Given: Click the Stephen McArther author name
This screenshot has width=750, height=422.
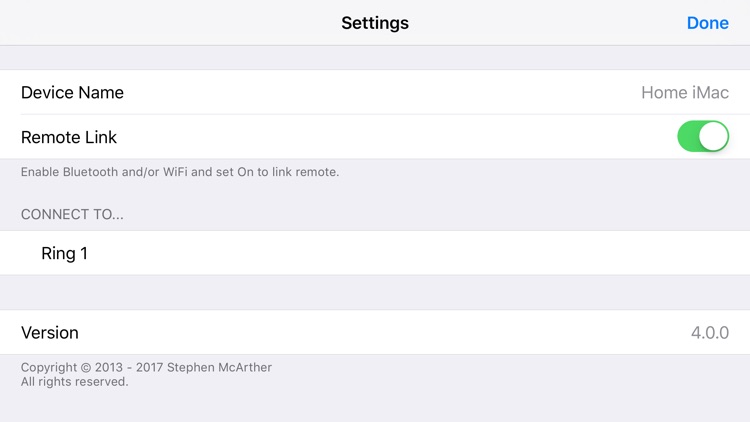Looking at the screenshot, I should click(x=219, y=367).
